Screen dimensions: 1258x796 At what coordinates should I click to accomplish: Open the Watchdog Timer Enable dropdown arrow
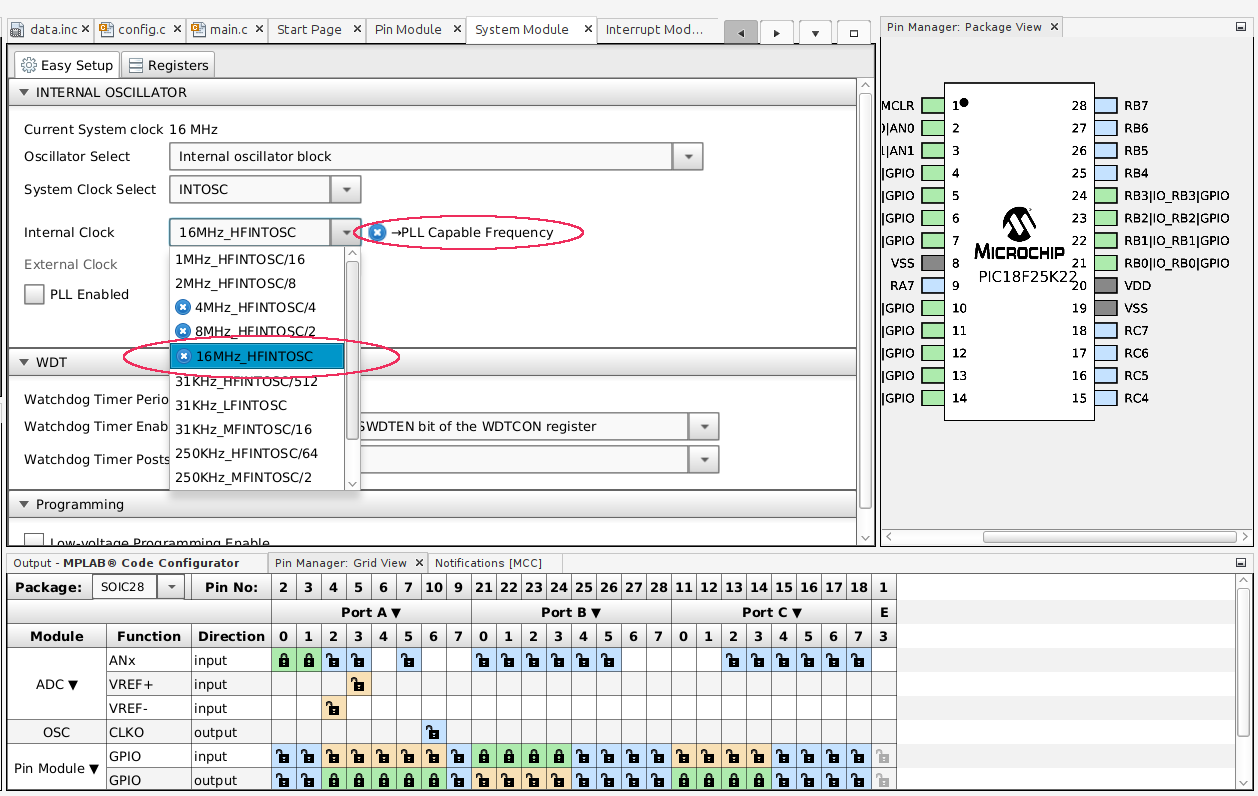pyautogui.click(x=704, y=427)
